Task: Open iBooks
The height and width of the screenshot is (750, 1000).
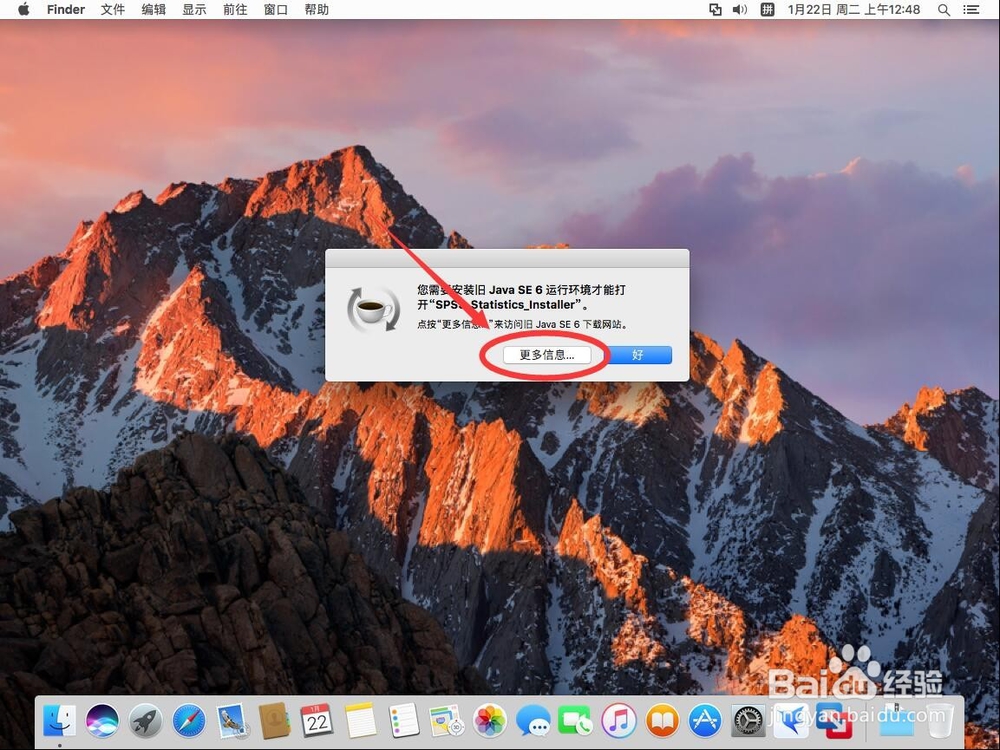Action: pyautogui.click(x=661, y=722)
